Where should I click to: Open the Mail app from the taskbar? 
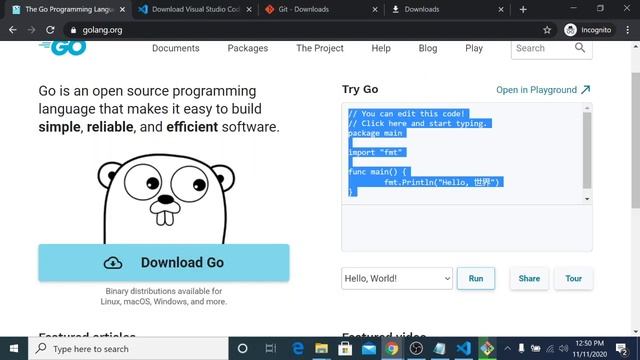[x=369, y=349]
